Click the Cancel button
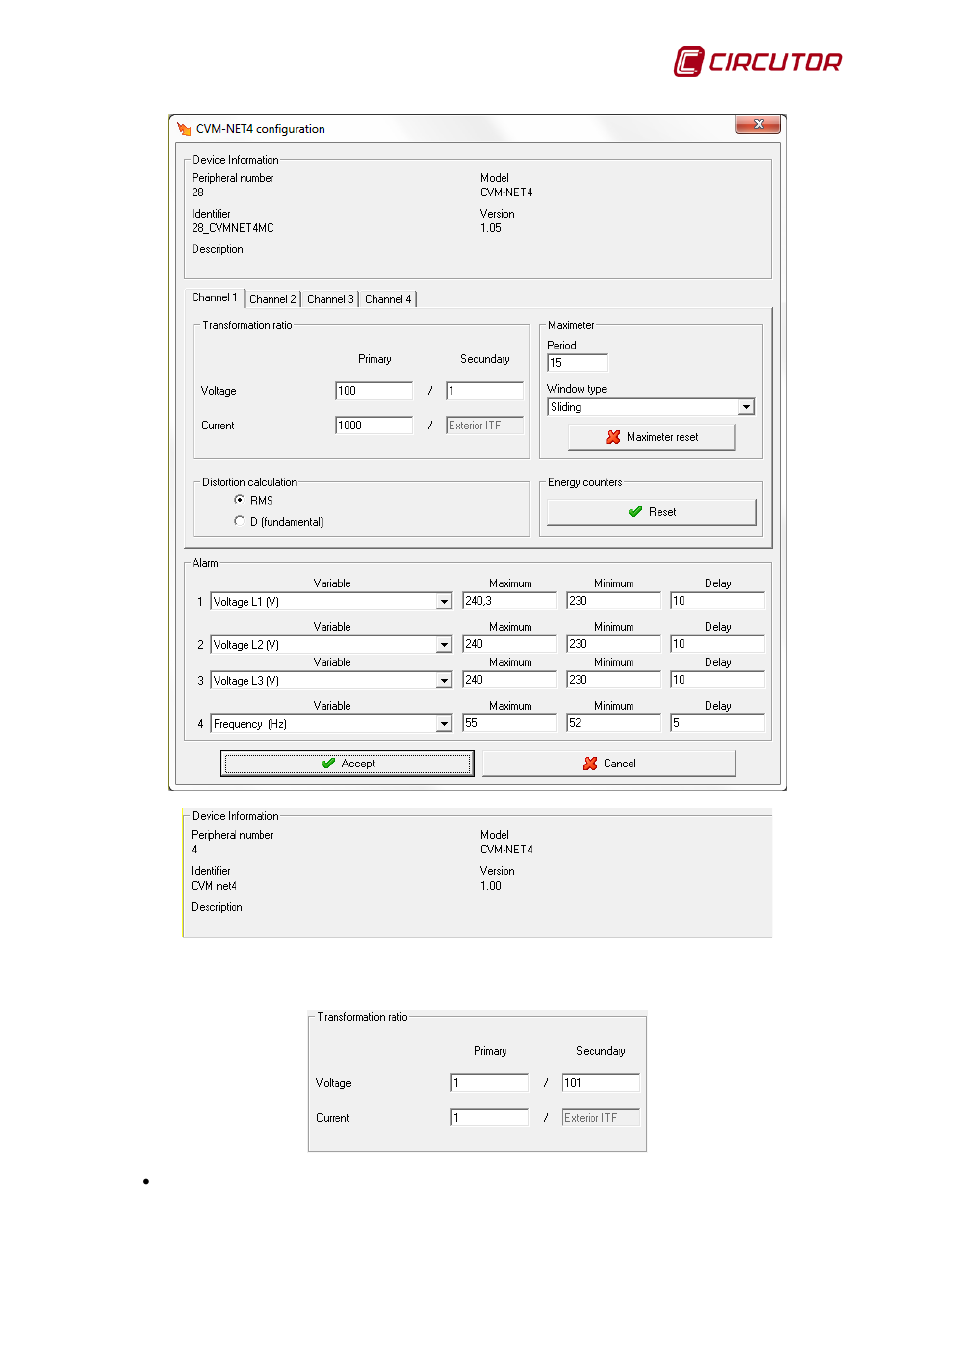Image resolution: width=954 pixels, height=1350 pixels. pos(609,763)
